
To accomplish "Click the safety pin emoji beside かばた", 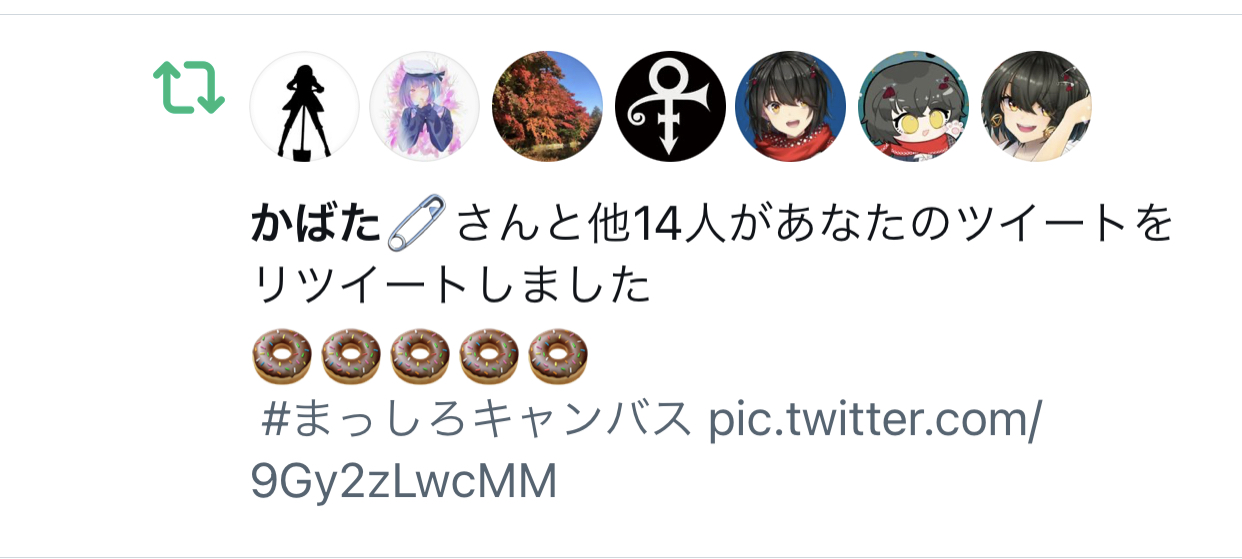I will [417, 226].
